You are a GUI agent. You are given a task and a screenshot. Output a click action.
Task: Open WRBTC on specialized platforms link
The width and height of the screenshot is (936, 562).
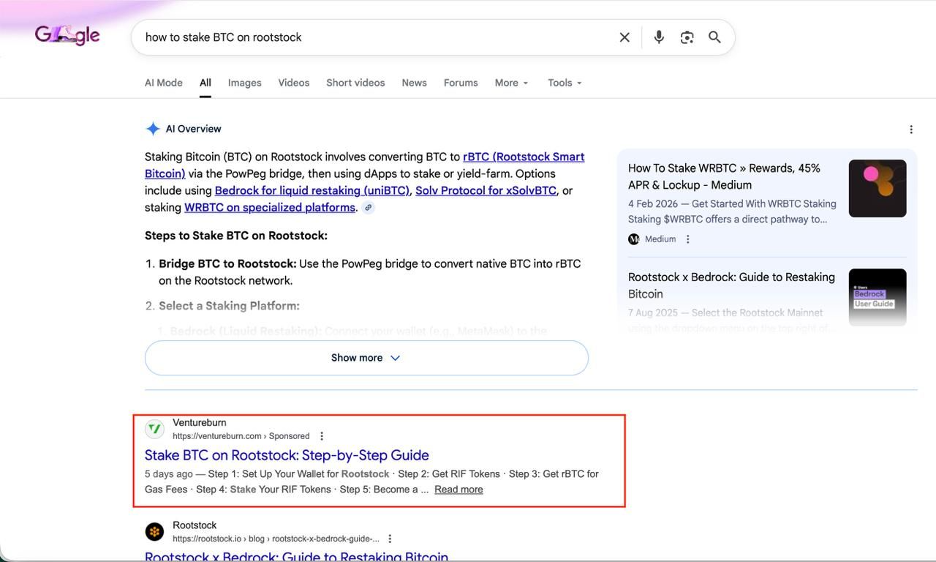(x=269, y=207)
